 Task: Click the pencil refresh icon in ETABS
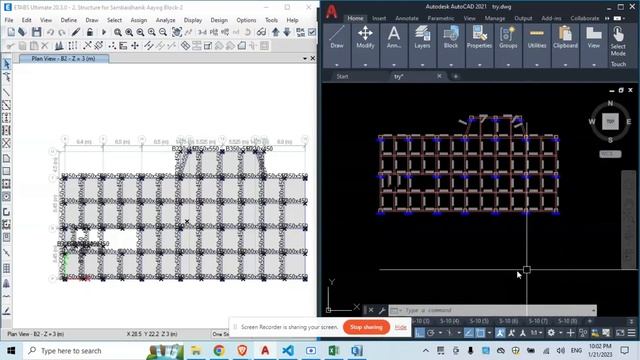[76, 32]
